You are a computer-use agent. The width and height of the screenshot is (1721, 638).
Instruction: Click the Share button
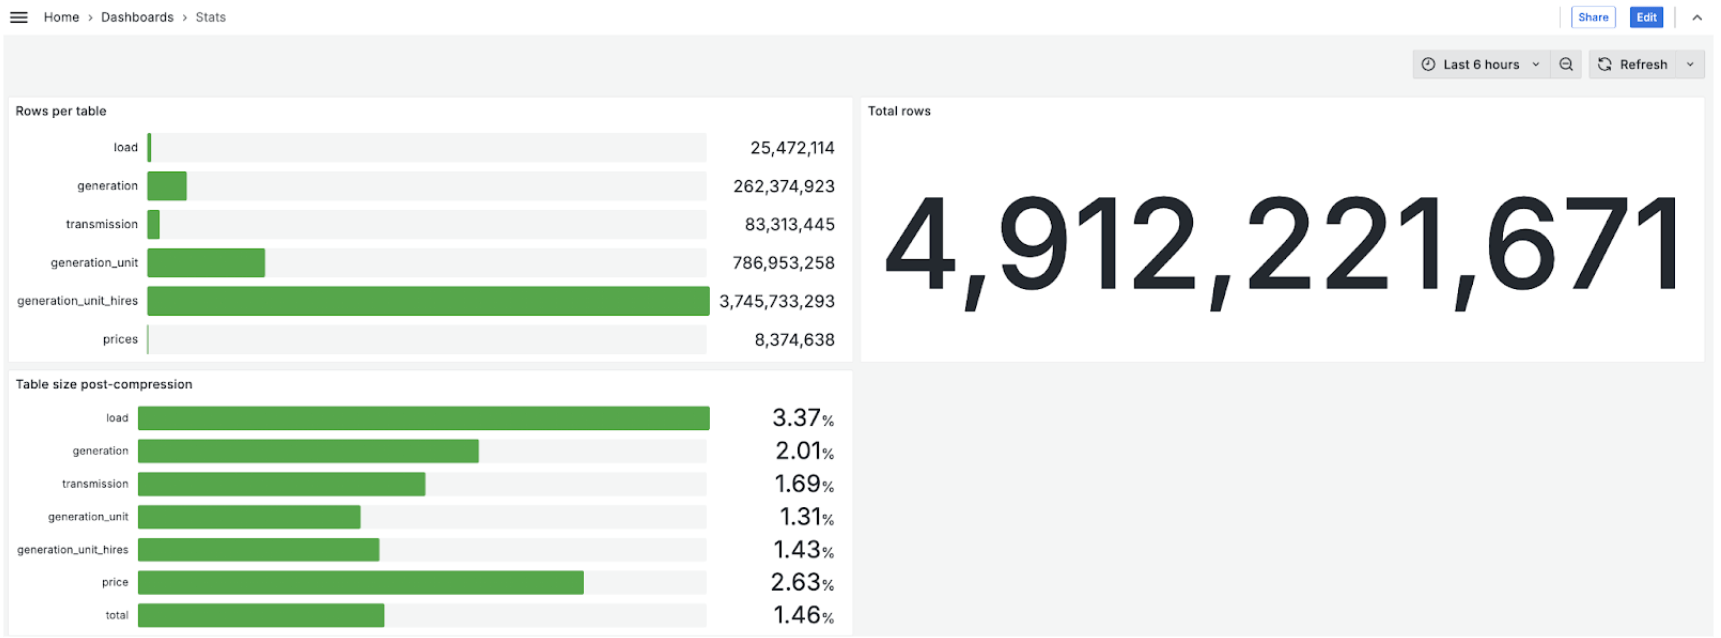(1593, 17)
